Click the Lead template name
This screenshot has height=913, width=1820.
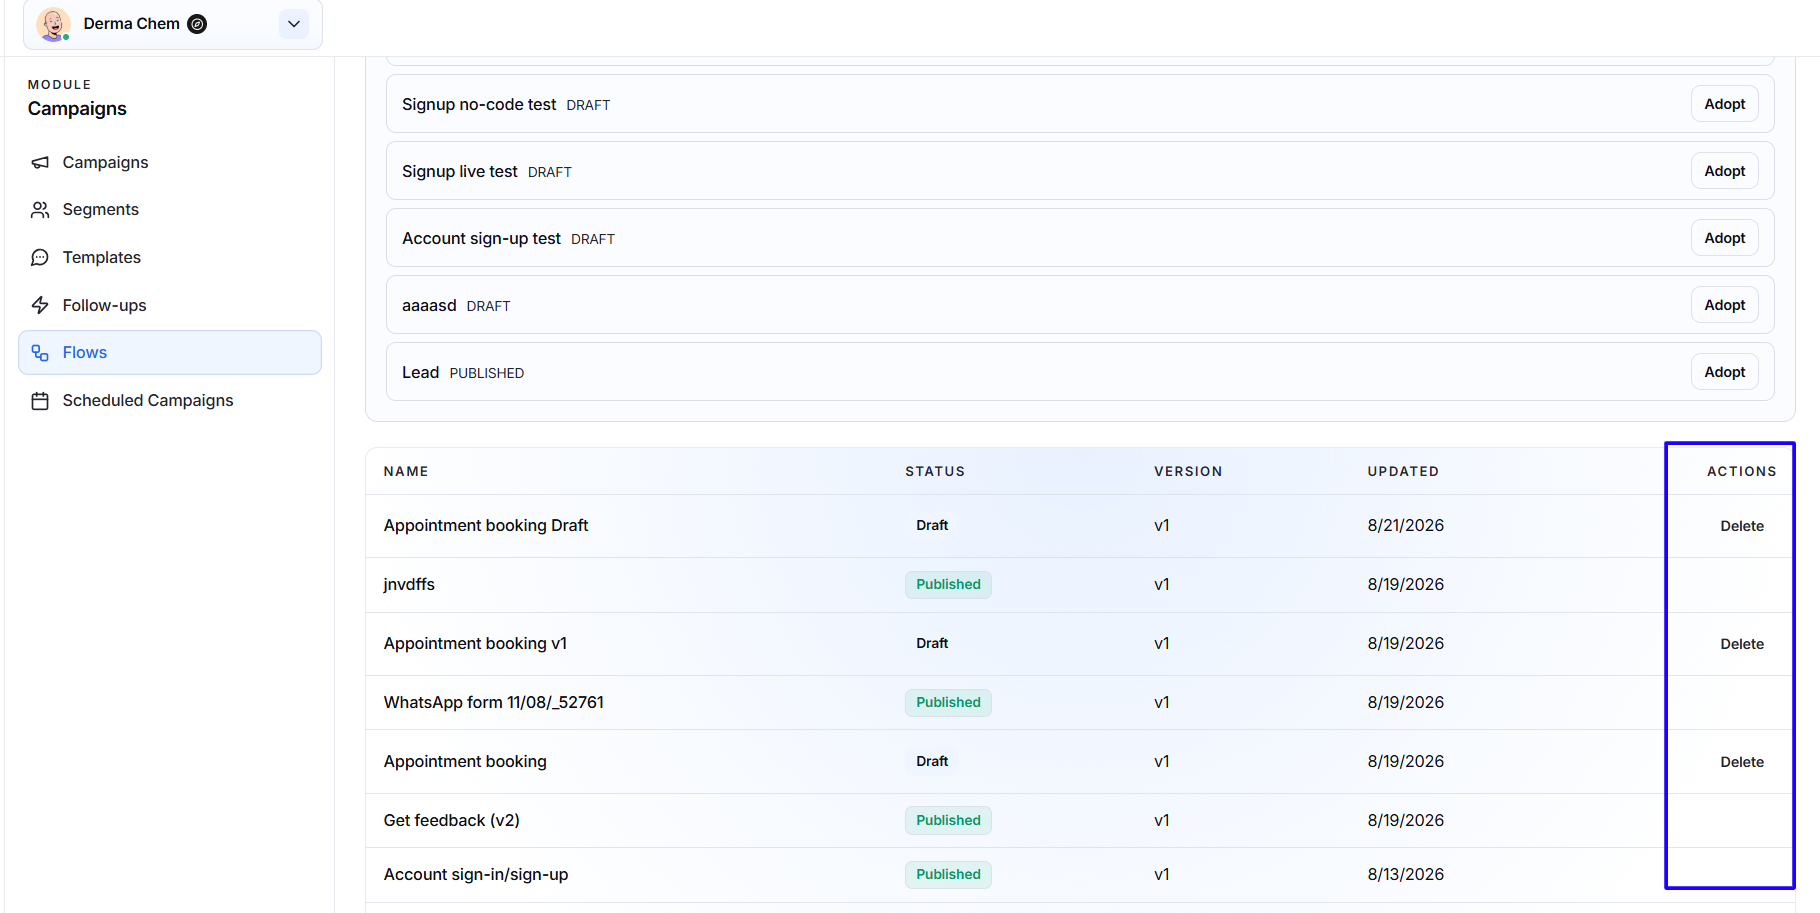click(420, 373)
